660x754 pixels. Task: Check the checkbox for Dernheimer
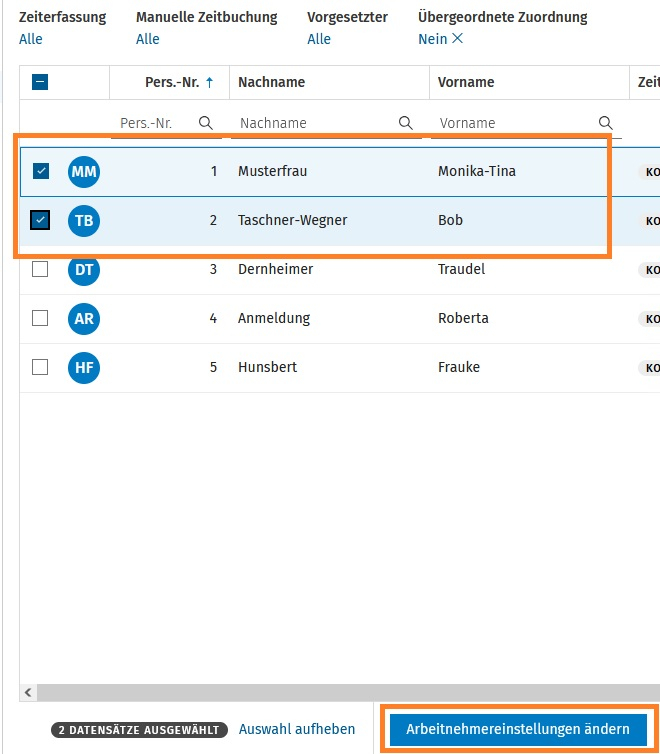pyautogui.click(x=40, y=269)
